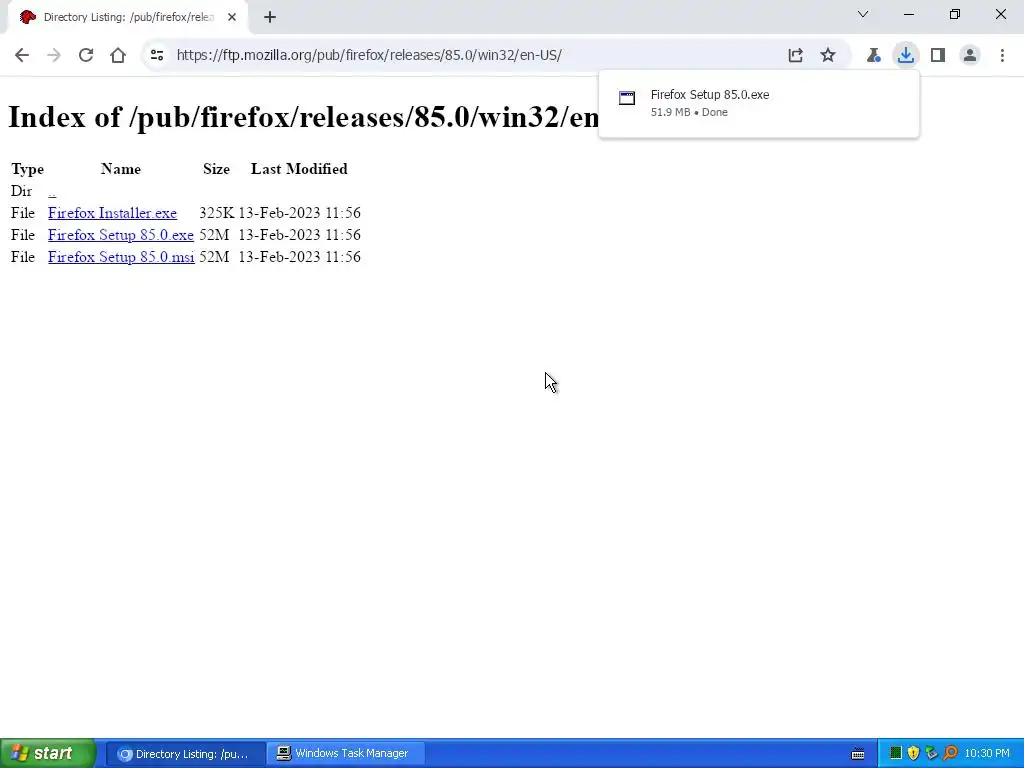Close the Directory Listing tab
Viewport: 1024px width, 768px height.
pyautogui.click(x=232, y=17)
